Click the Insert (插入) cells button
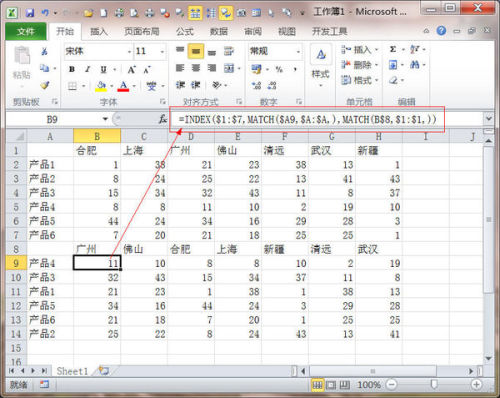The width and height of the screenshot is (500, 398). coord(359,50)
